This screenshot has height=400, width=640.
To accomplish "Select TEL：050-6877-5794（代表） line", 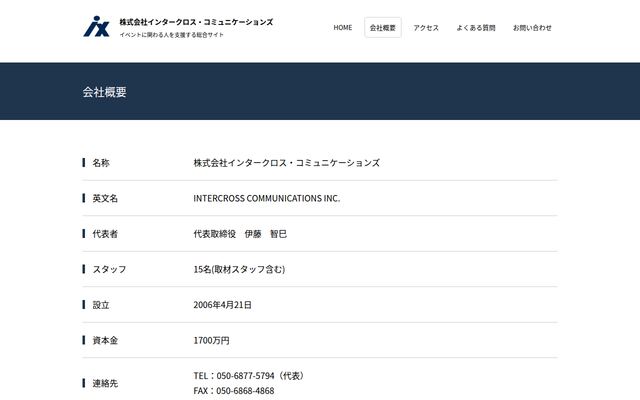I will [249, 376].
